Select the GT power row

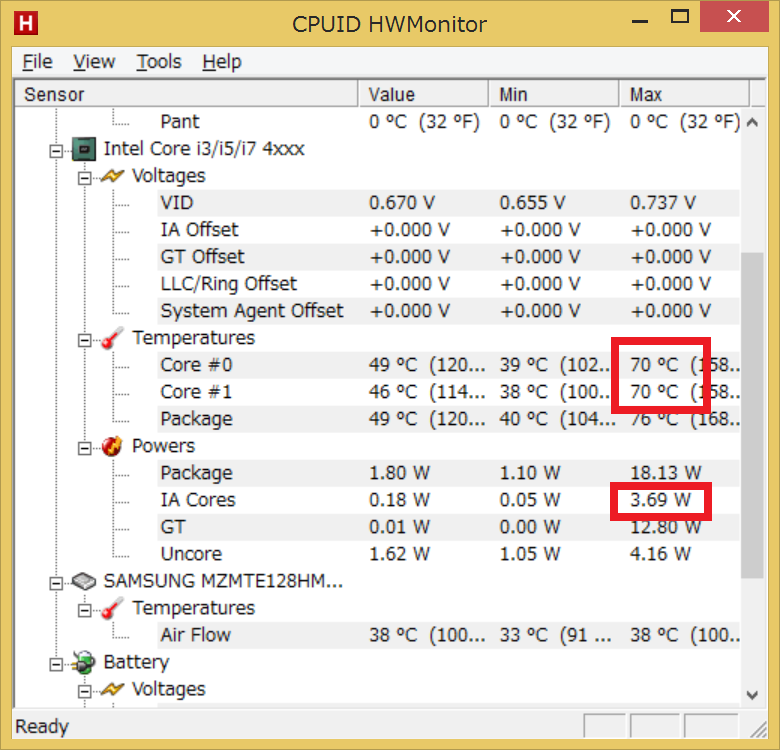pyautogui.click(x=449, y=527)
